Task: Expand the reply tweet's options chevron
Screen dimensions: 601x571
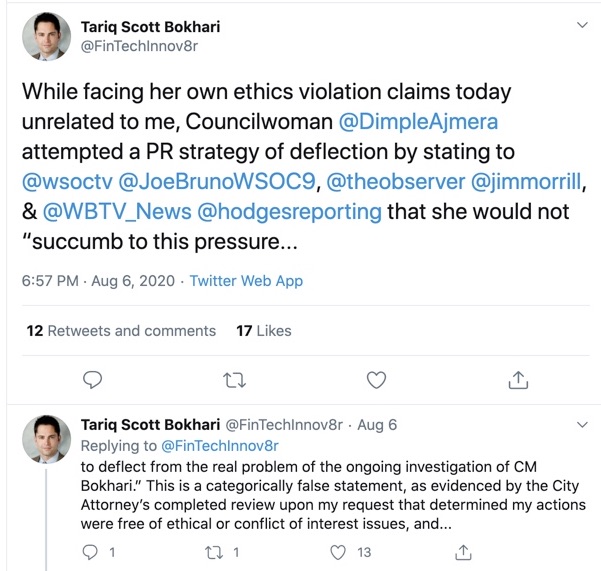Action: 583,425
